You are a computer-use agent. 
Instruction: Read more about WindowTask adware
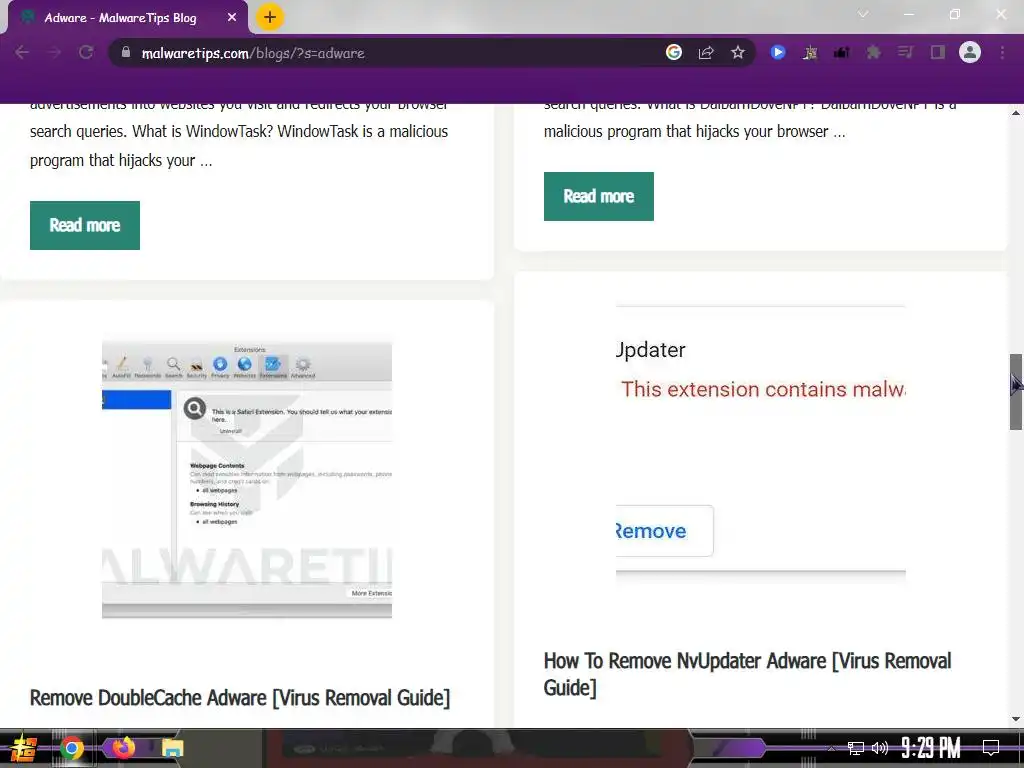(85, 225)
